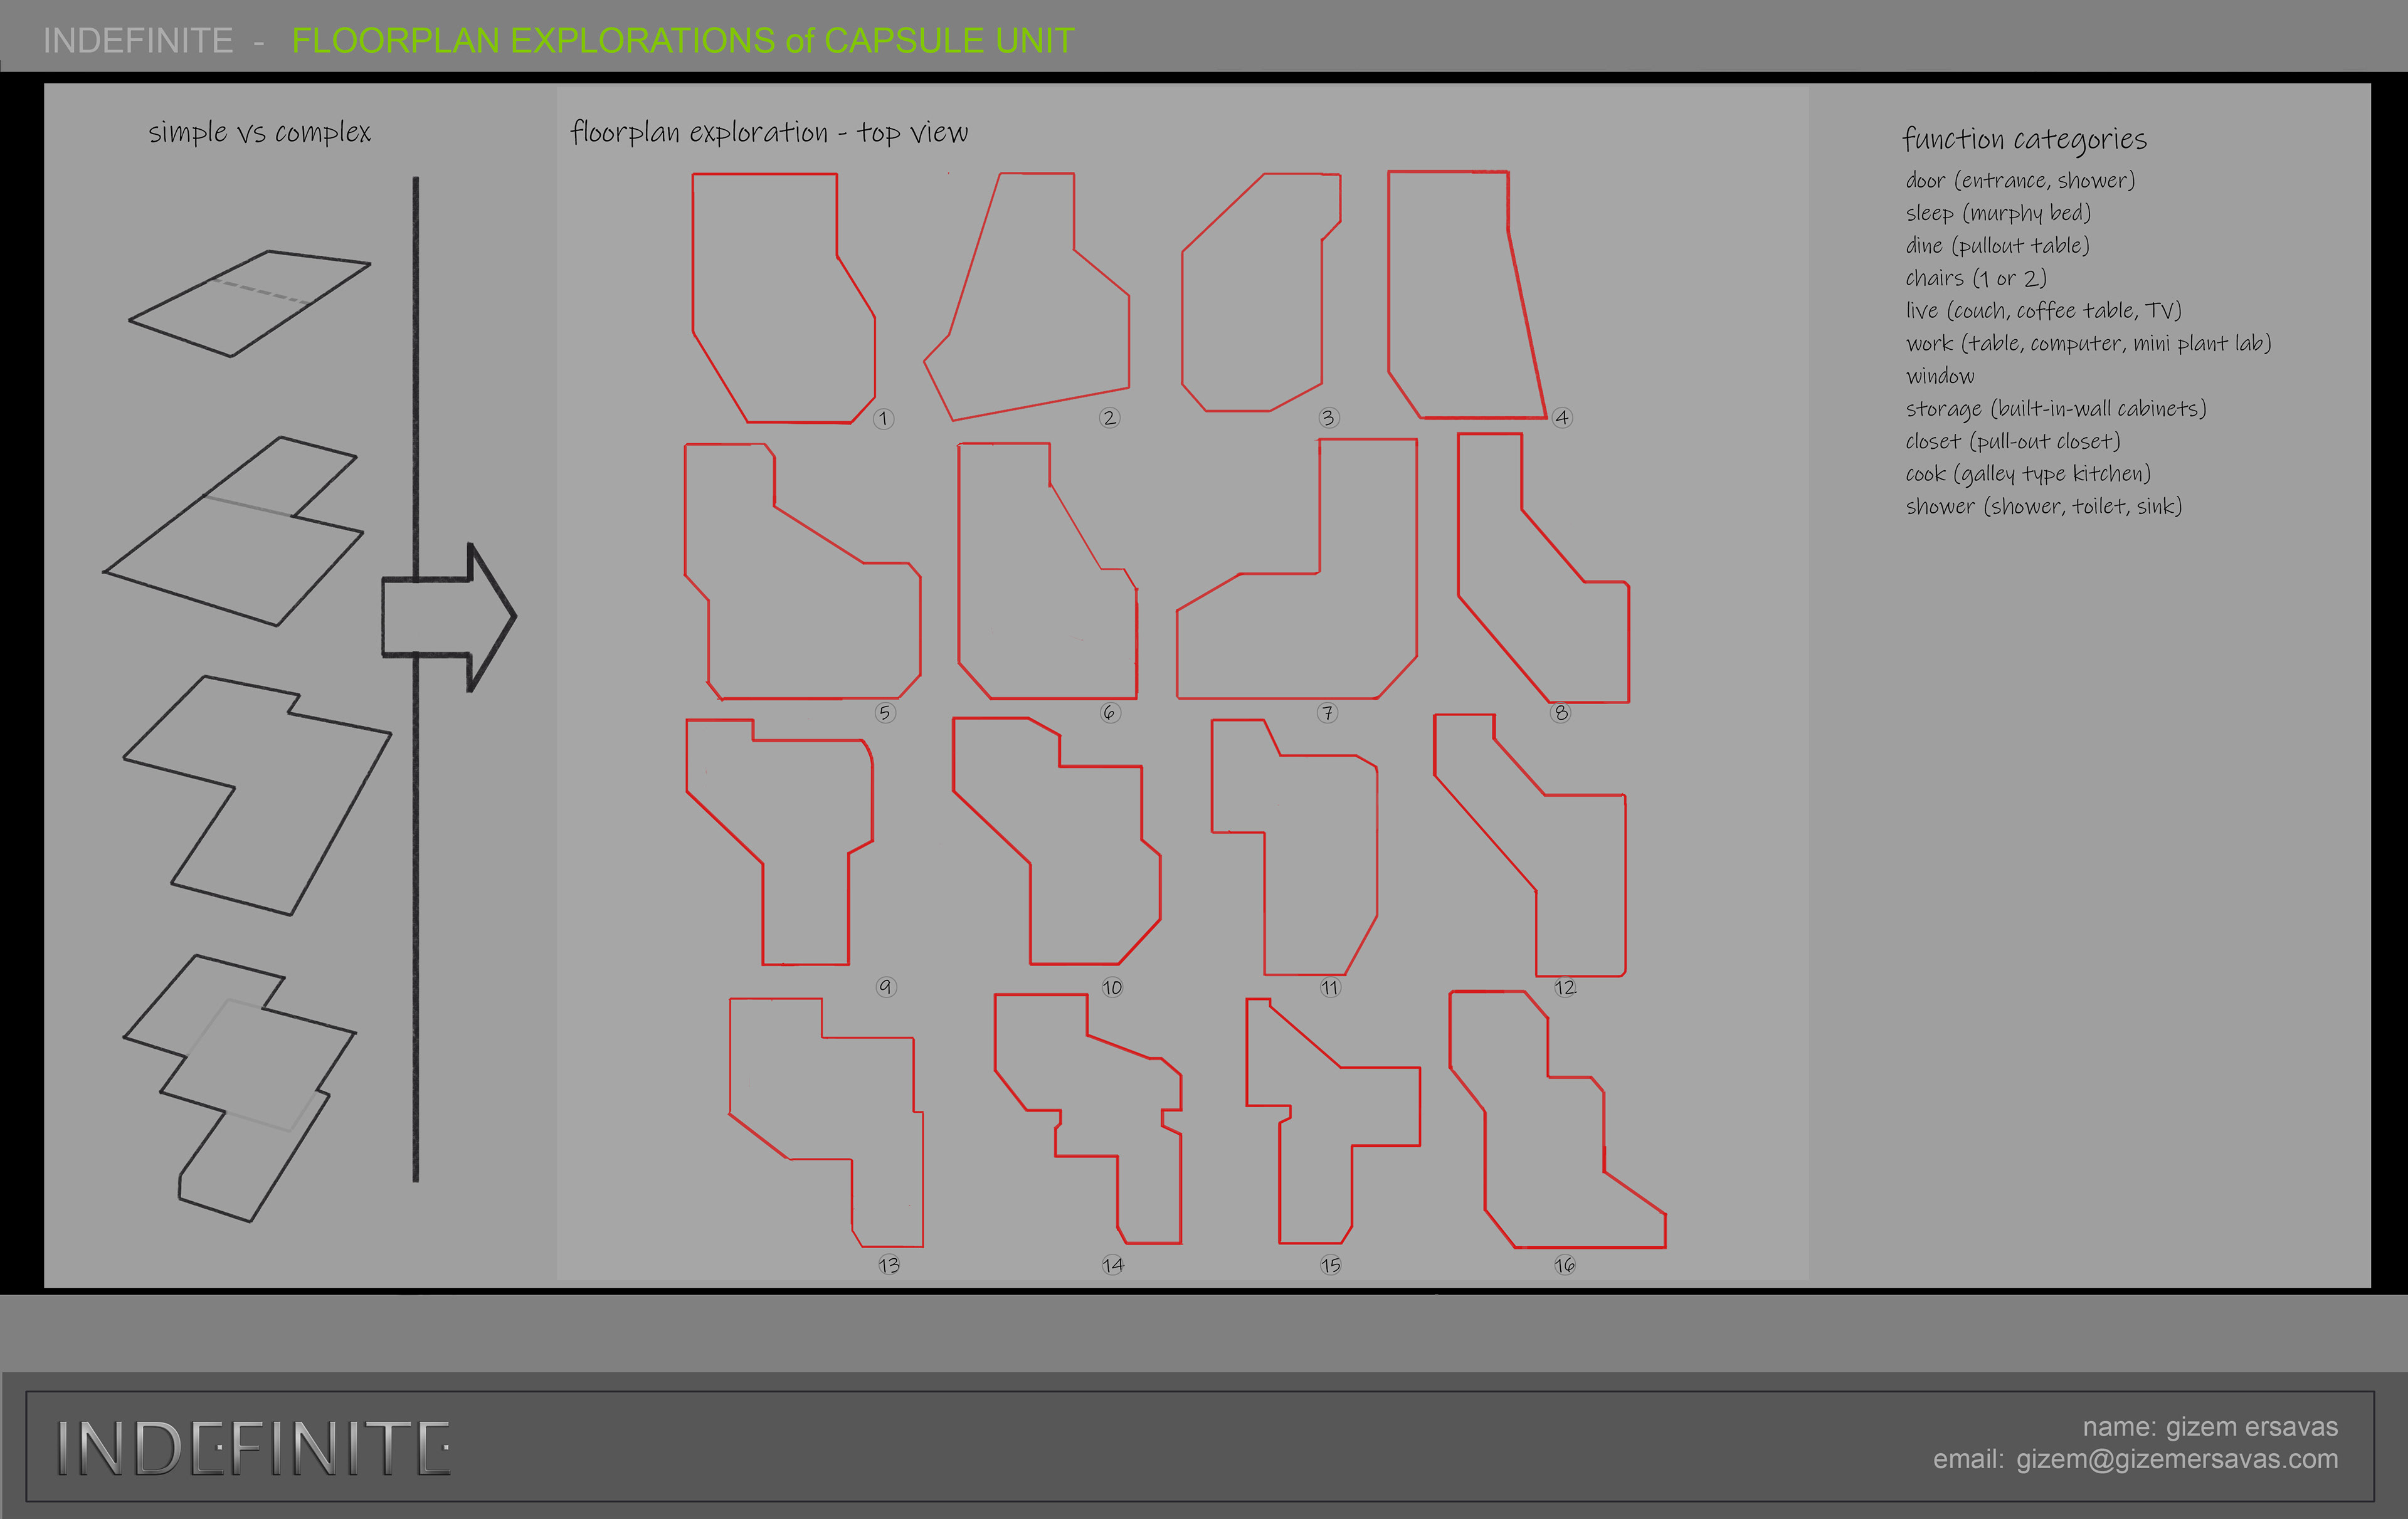Click the 'function categories' heading
The height and width of the screenshot is (1519, 2408).
[2024, 139]
